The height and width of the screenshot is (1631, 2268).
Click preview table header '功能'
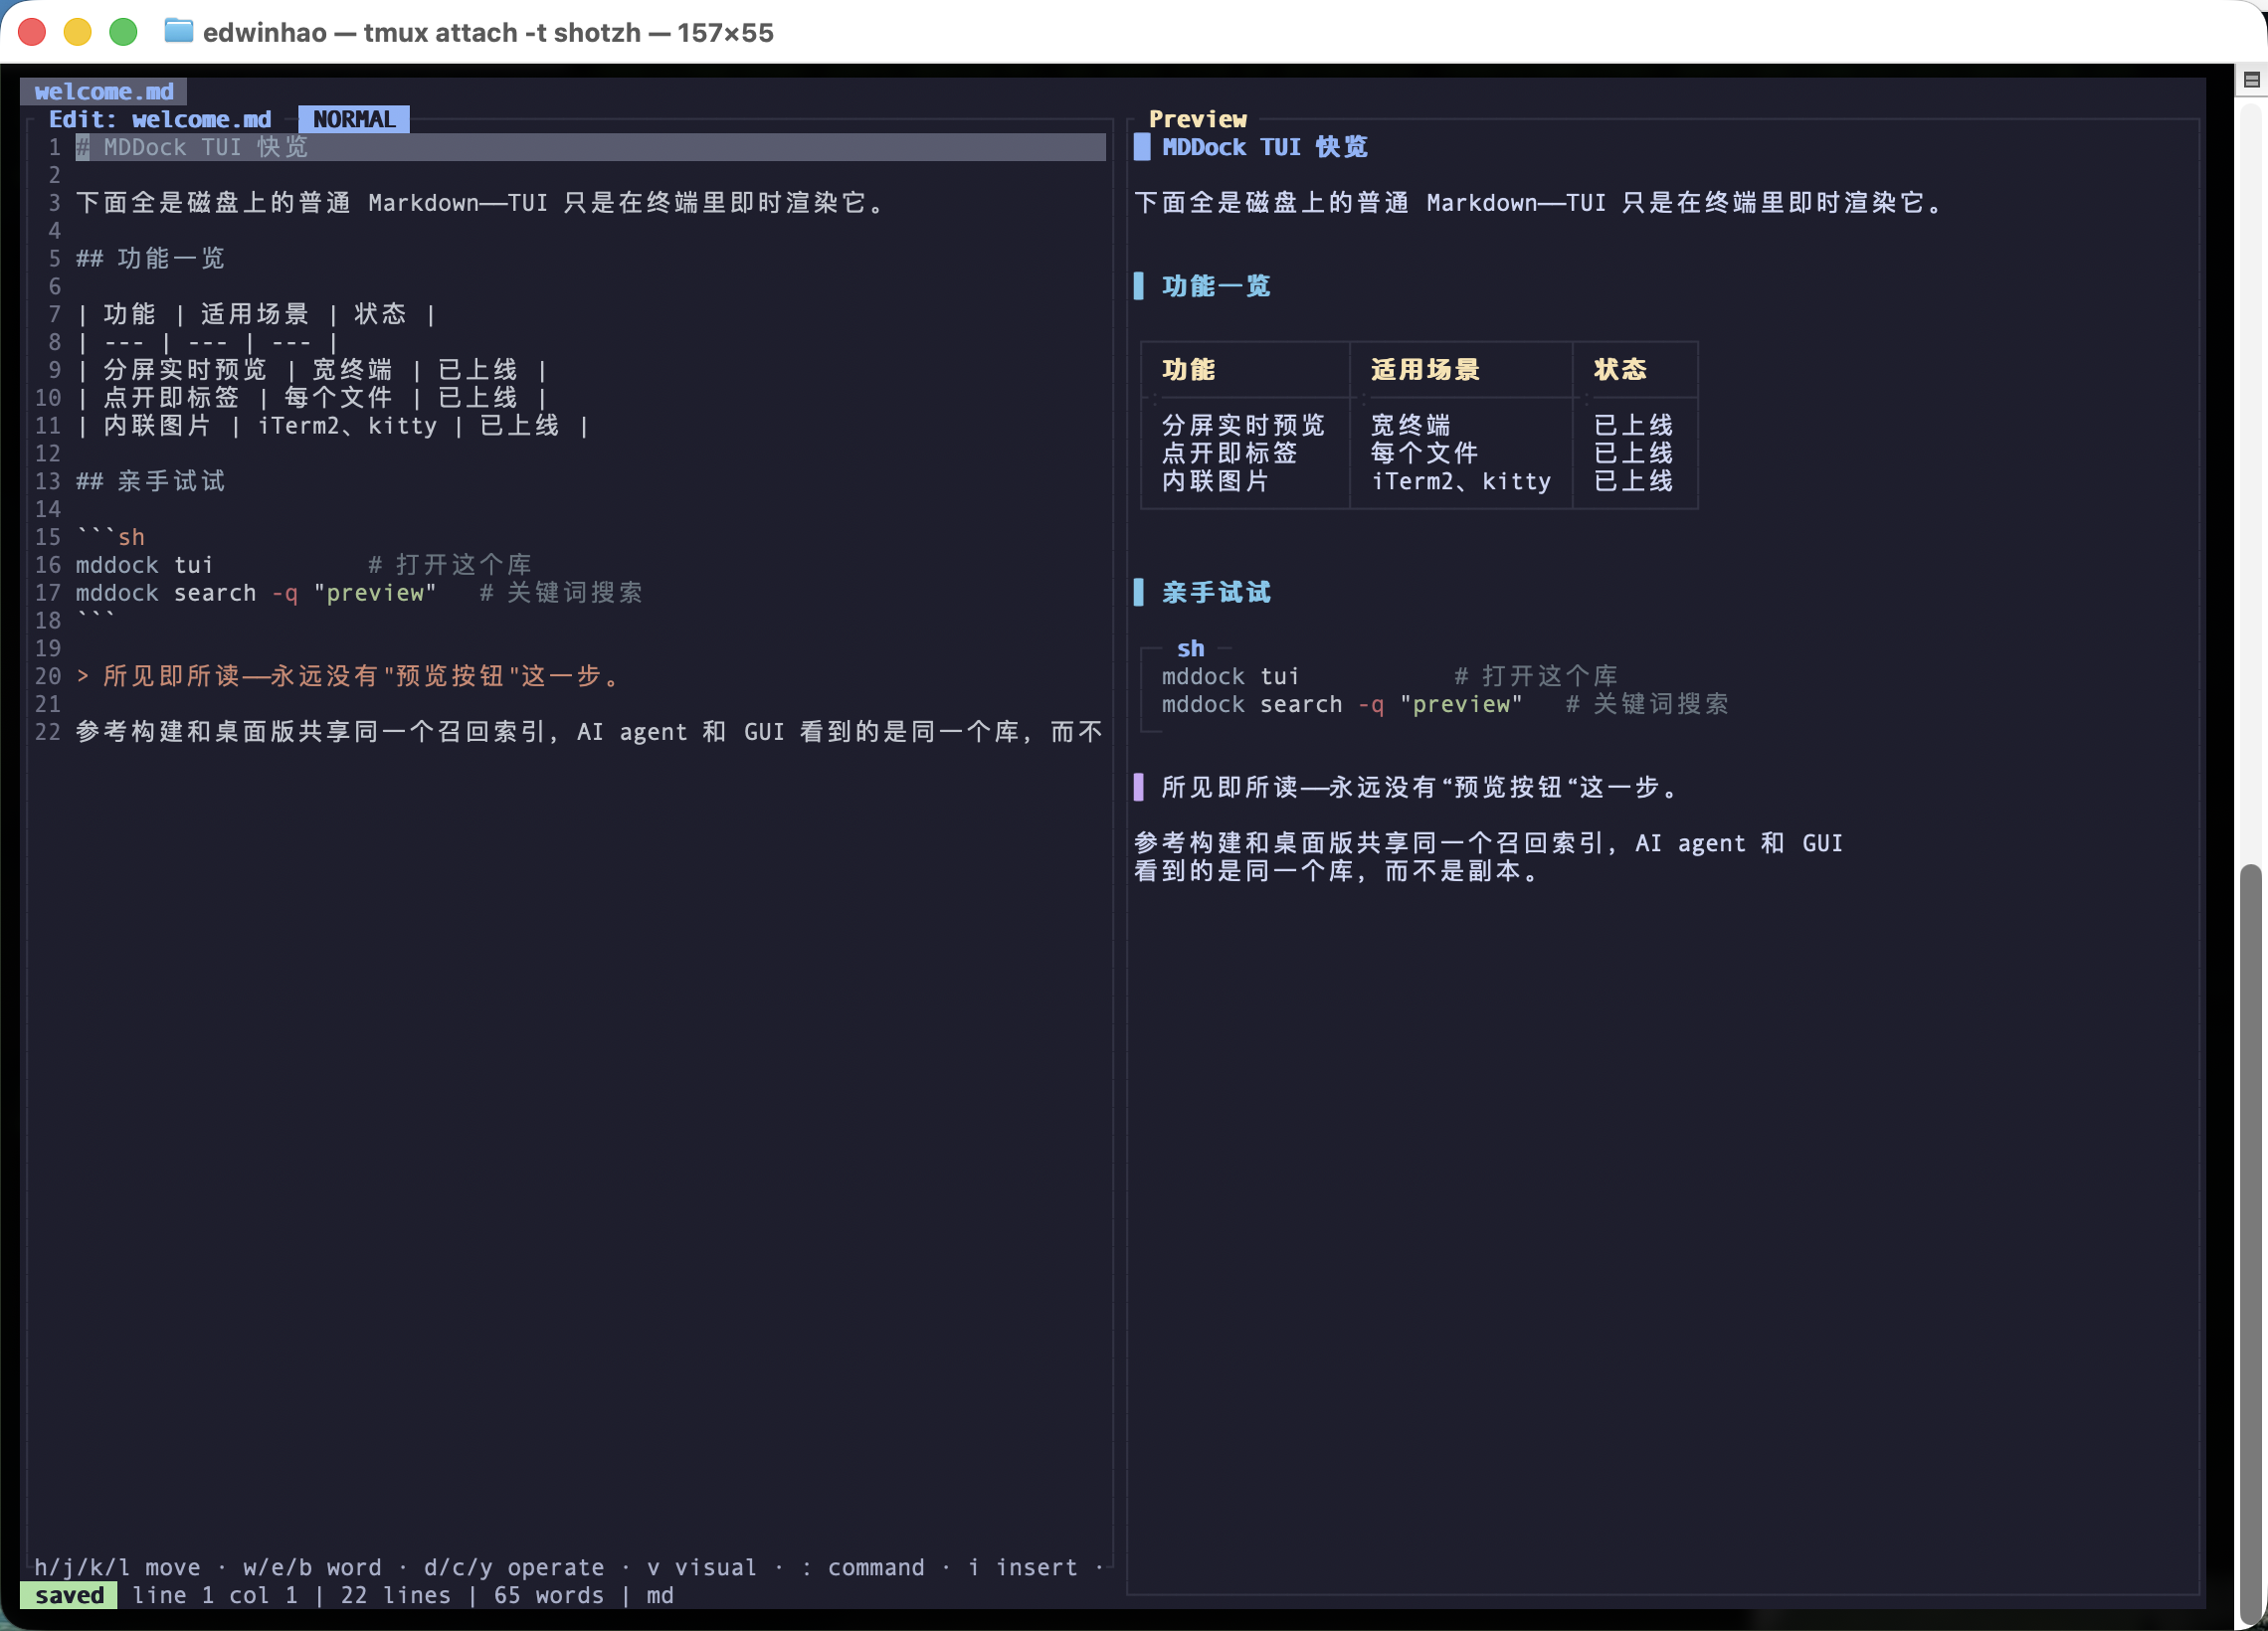[x=1188, y=370]
